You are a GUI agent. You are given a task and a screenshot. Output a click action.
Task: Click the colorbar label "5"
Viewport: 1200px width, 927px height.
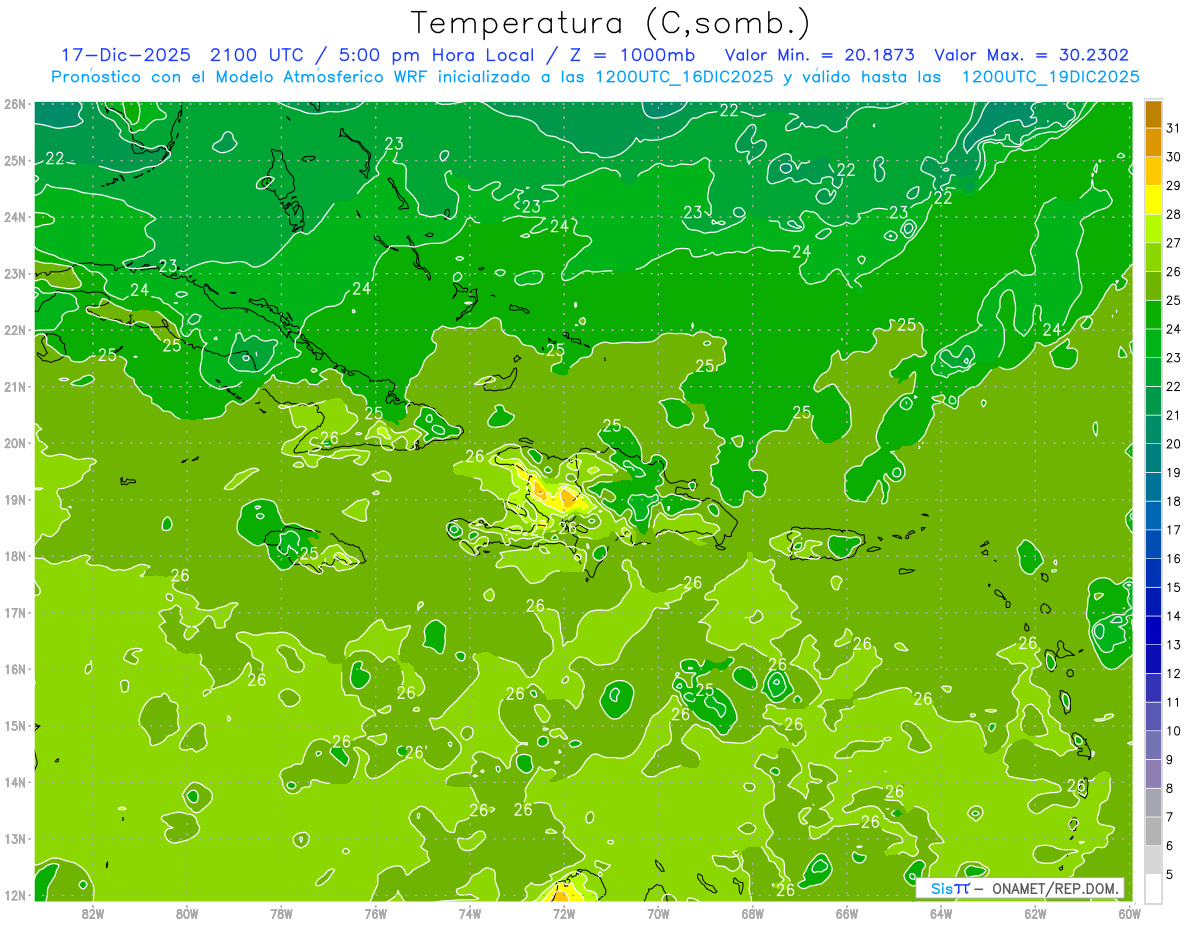tap(1171, 874)
